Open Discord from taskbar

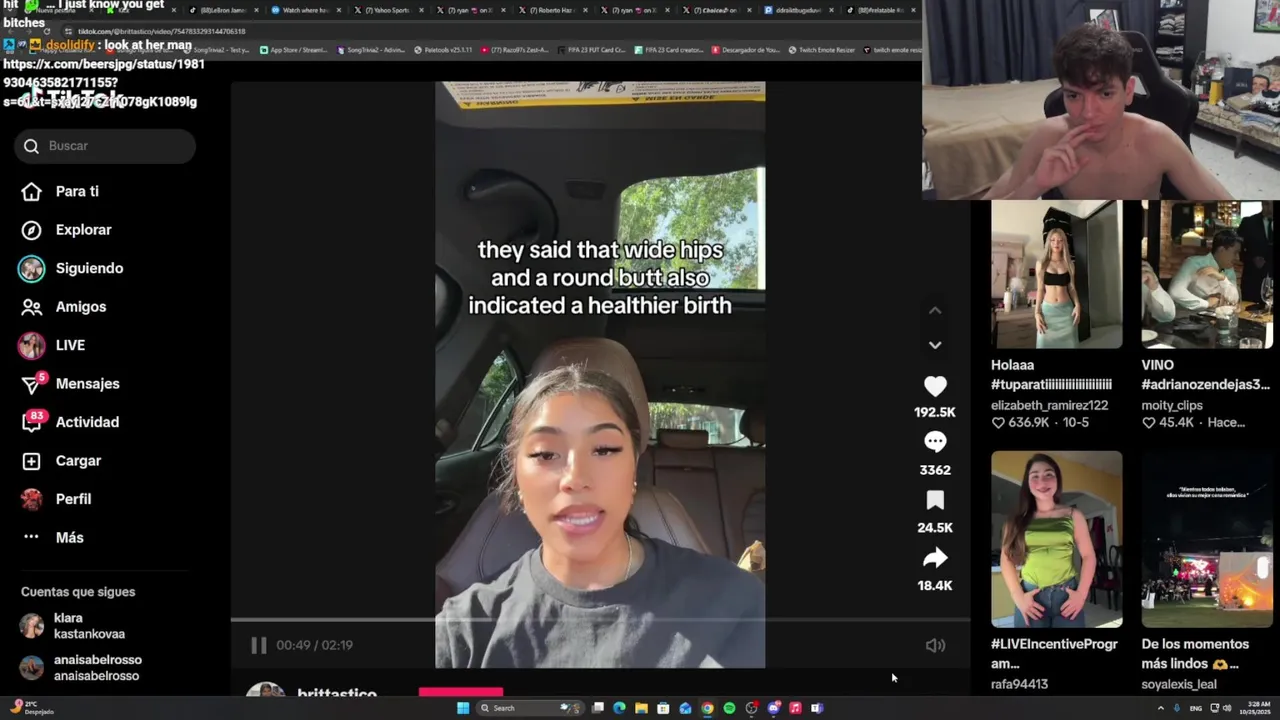773,708
